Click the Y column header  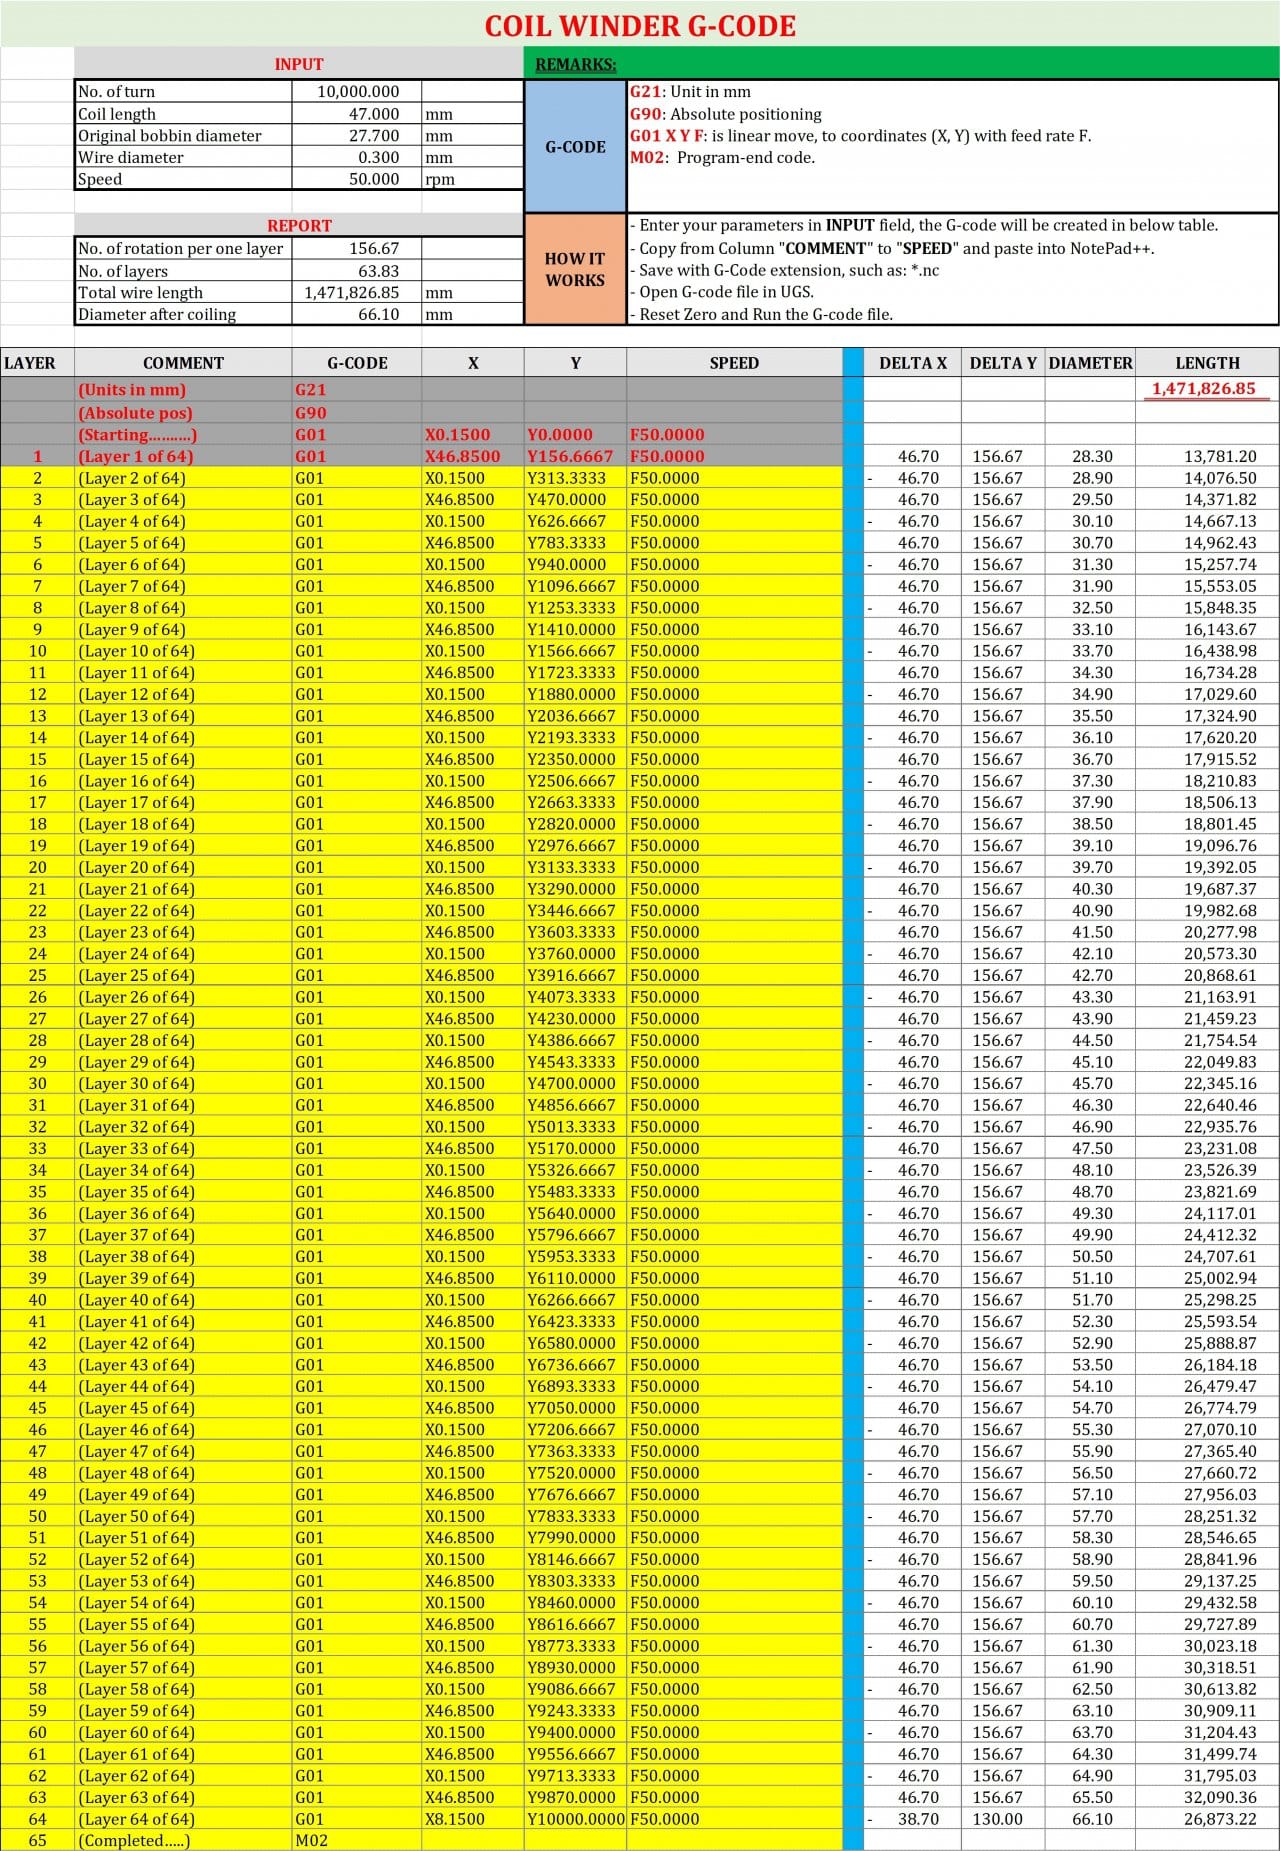tap(575, 363)
